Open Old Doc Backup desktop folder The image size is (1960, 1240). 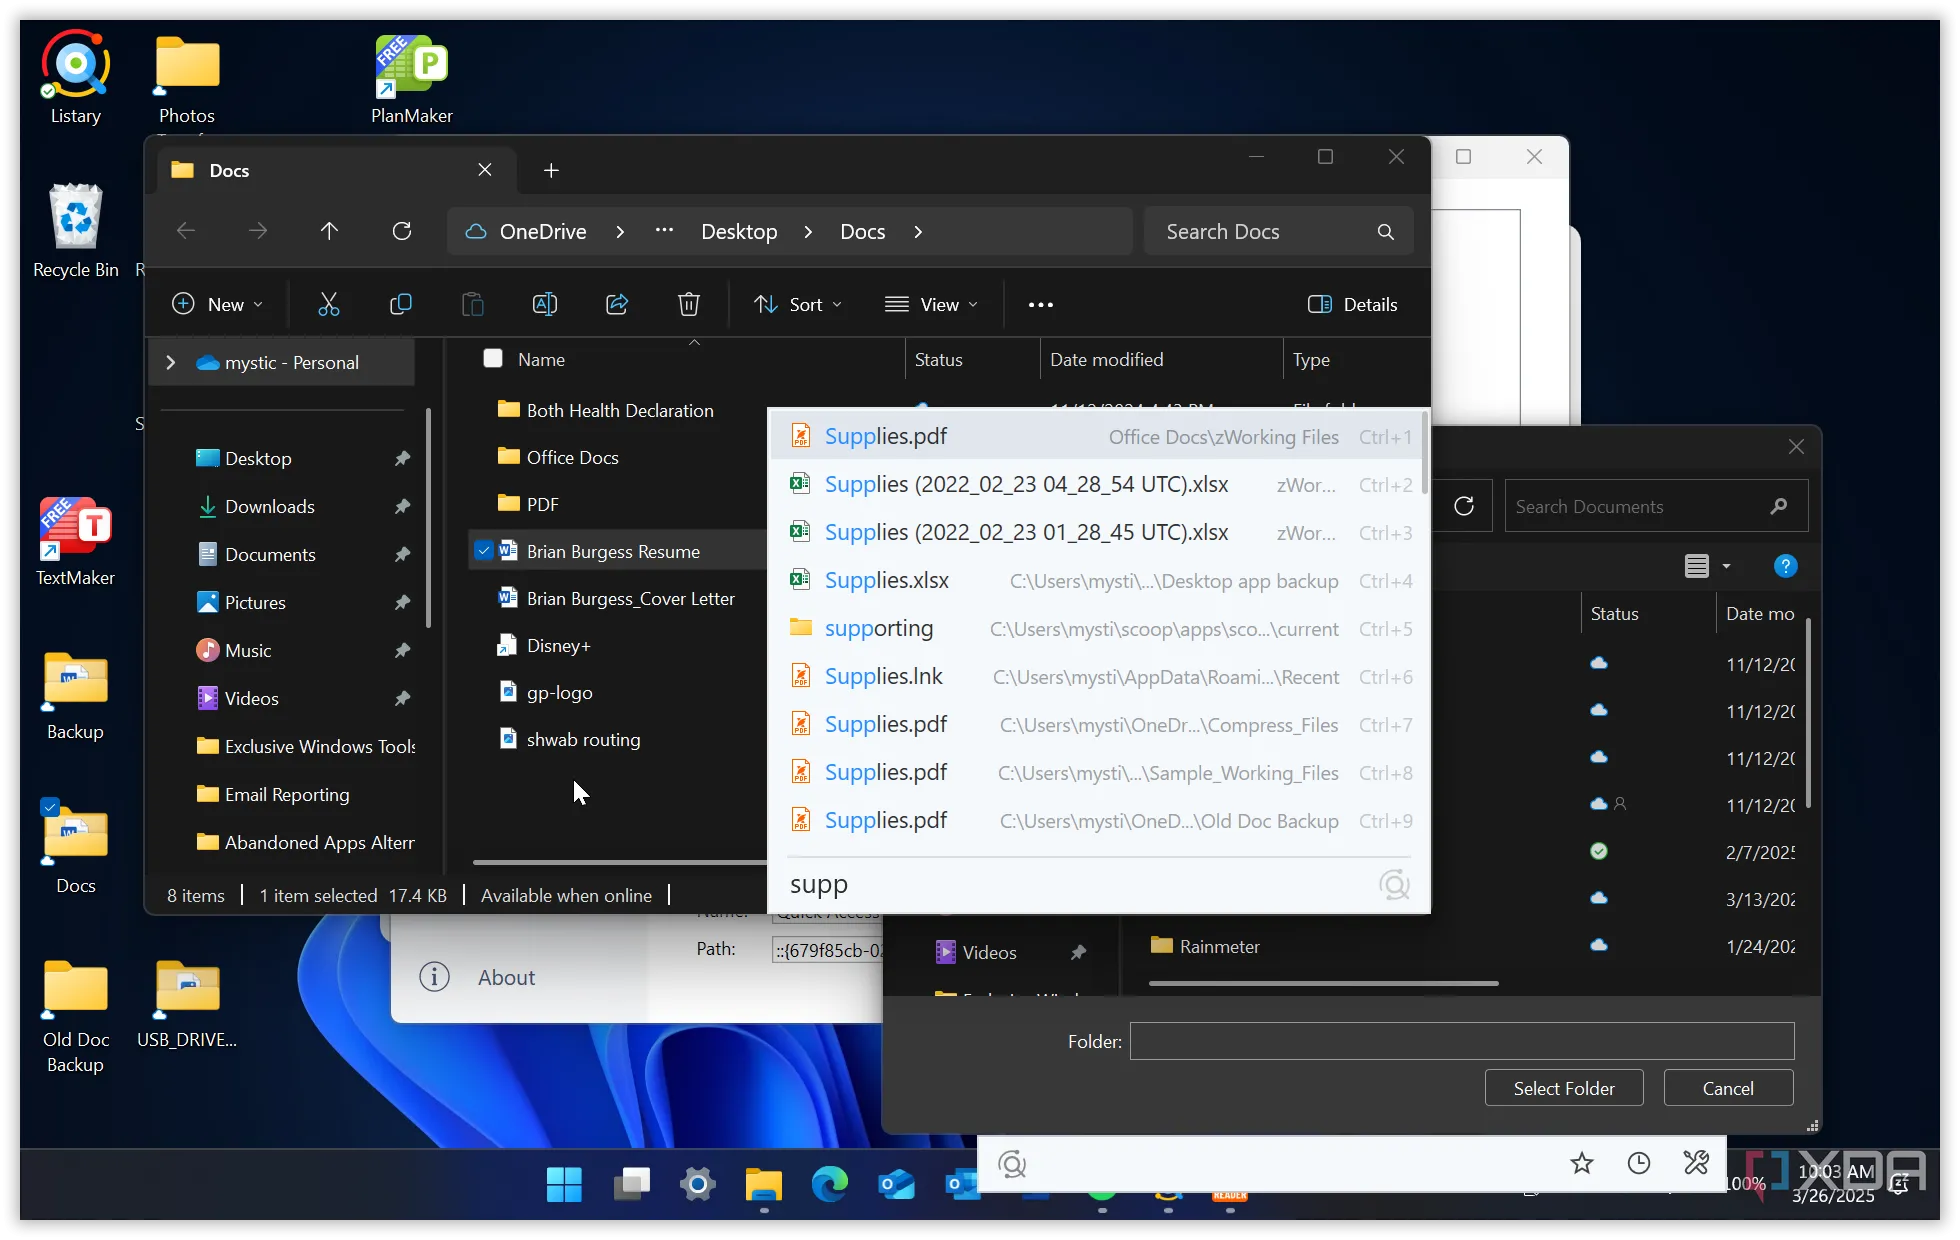(x=76, y=1017)
